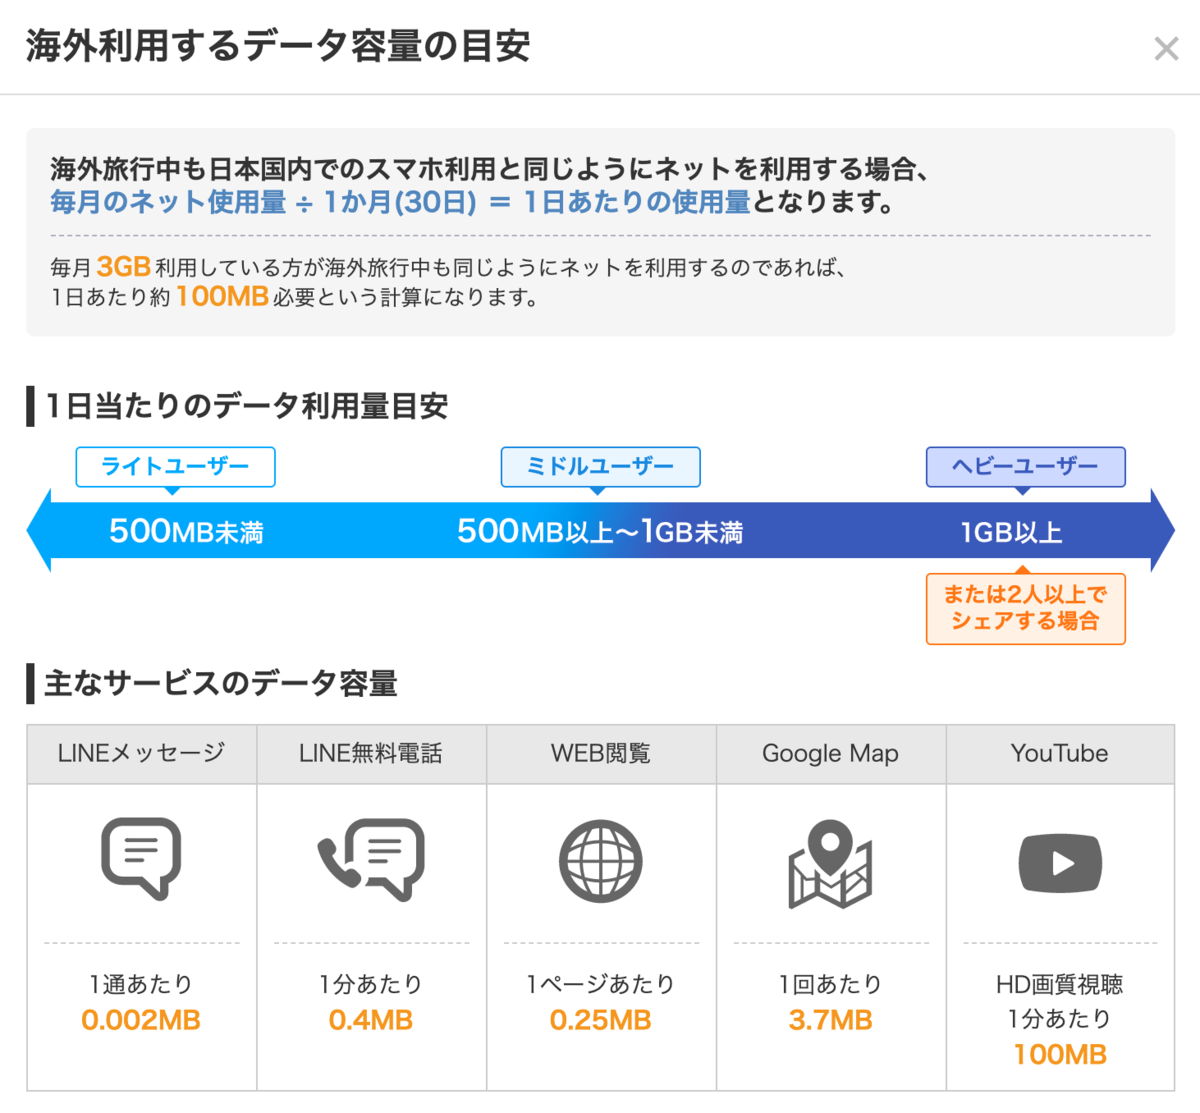Screen dimensions: 1200x1113
Task: Select the ミドルユーザー label
Action: pyautogui.click(x=600, y=467)
